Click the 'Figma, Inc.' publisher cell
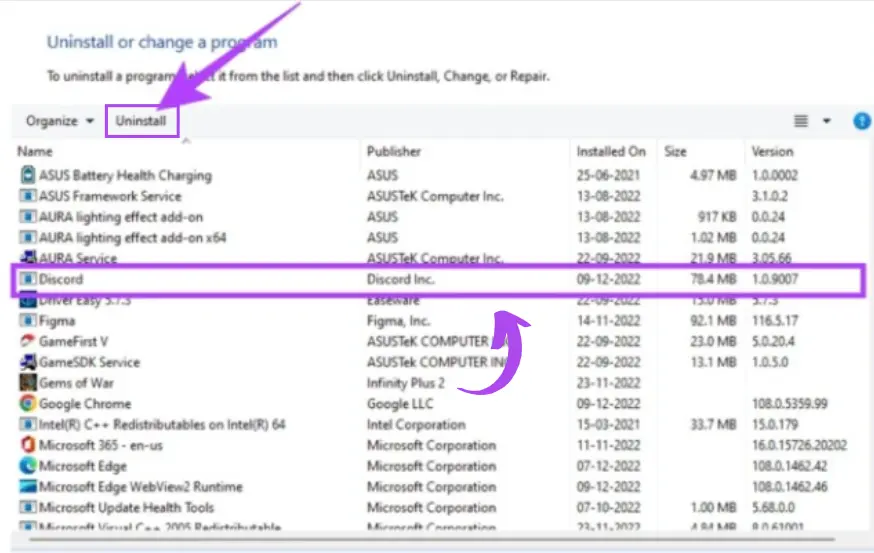The height and width of the screenshot is (553, 874). coord(398,321)
